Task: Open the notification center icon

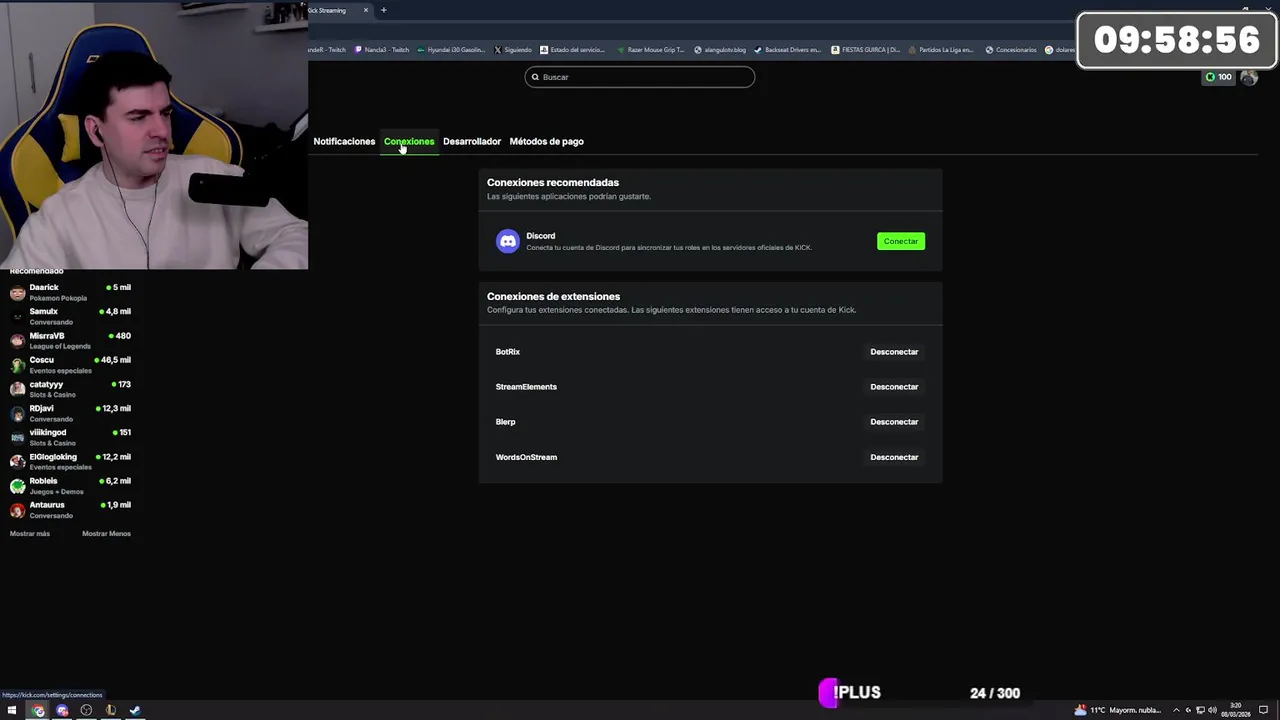Action: pos(1264,710)
